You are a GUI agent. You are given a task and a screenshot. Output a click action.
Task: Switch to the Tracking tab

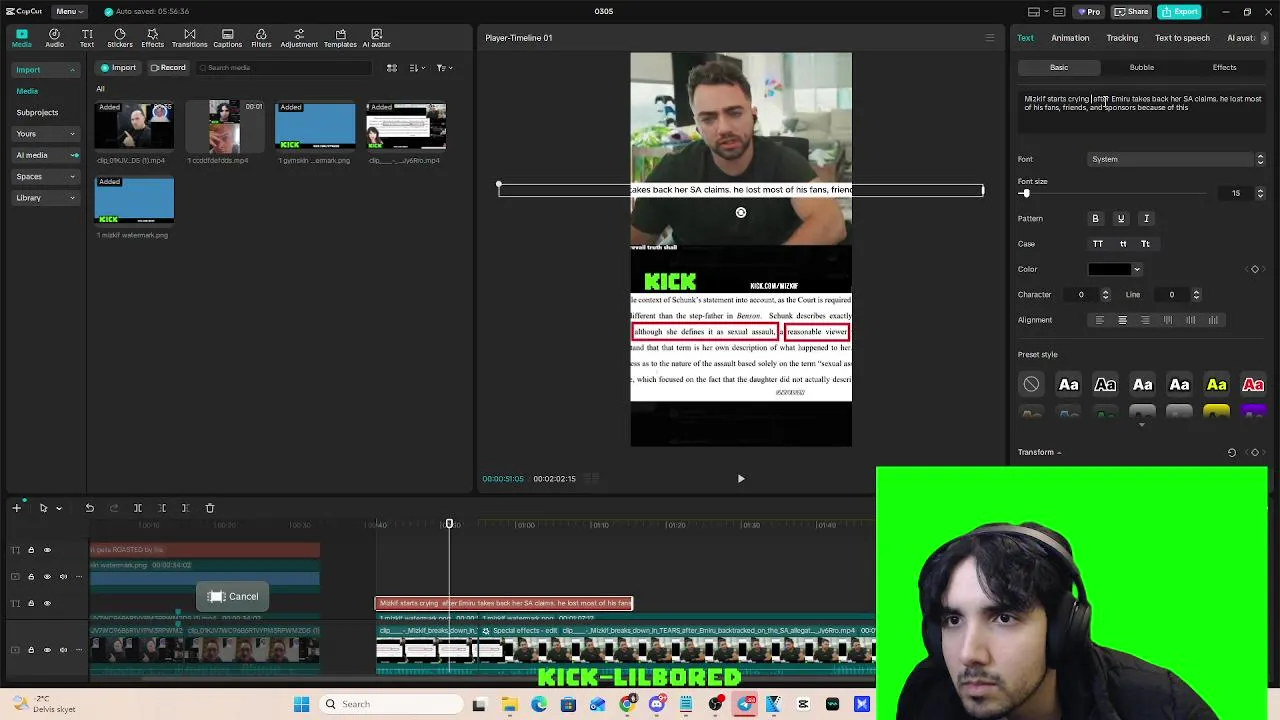(1122, 38)
